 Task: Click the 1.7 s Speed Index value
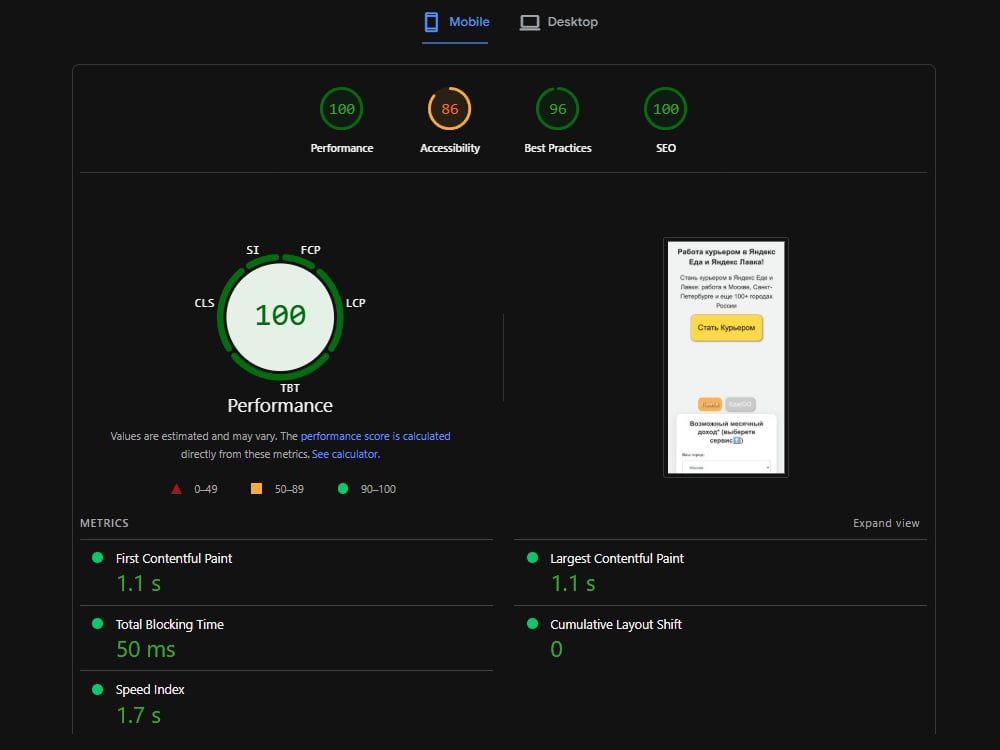(138, 715)
